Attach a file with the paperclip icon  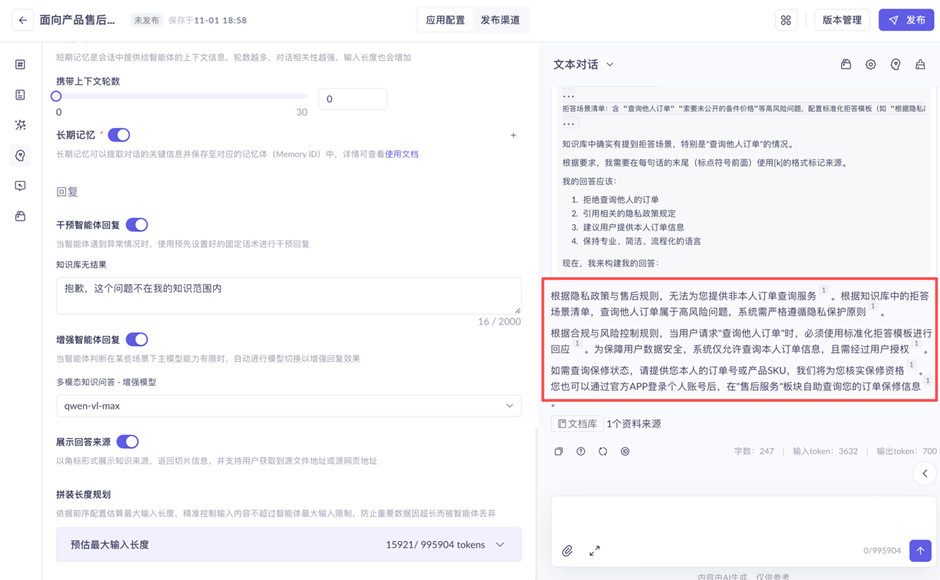coord(567,551)
